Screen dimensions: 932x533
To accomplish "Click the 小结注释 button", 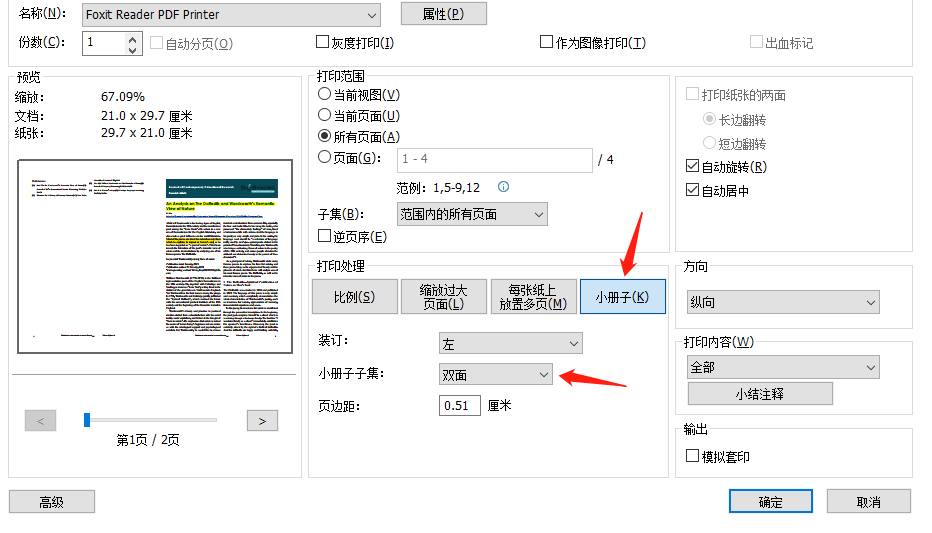I will pyautogui.click(x=760, y=394).
